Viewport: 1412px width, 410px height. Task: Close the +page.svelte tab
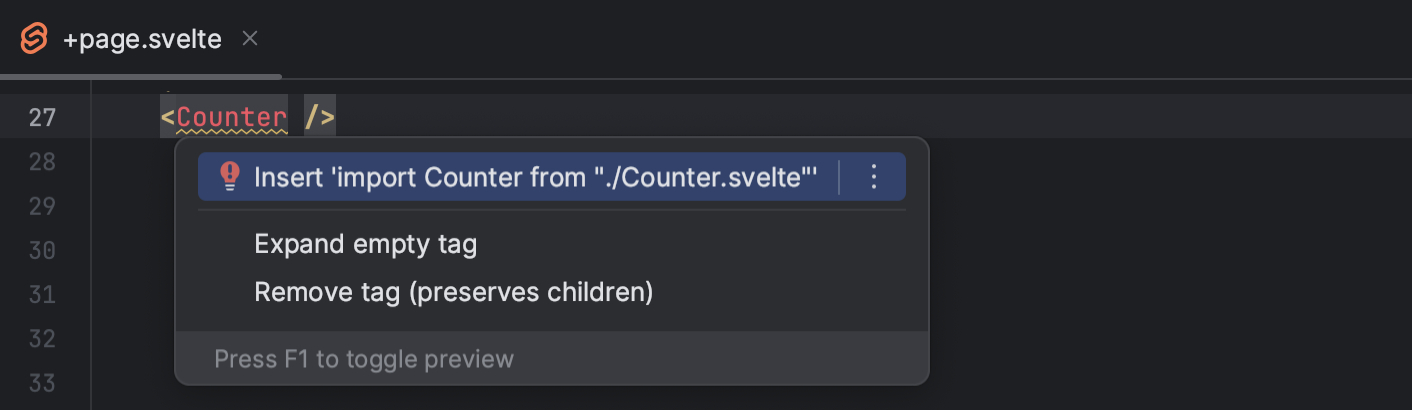click(x=251, y=39)
